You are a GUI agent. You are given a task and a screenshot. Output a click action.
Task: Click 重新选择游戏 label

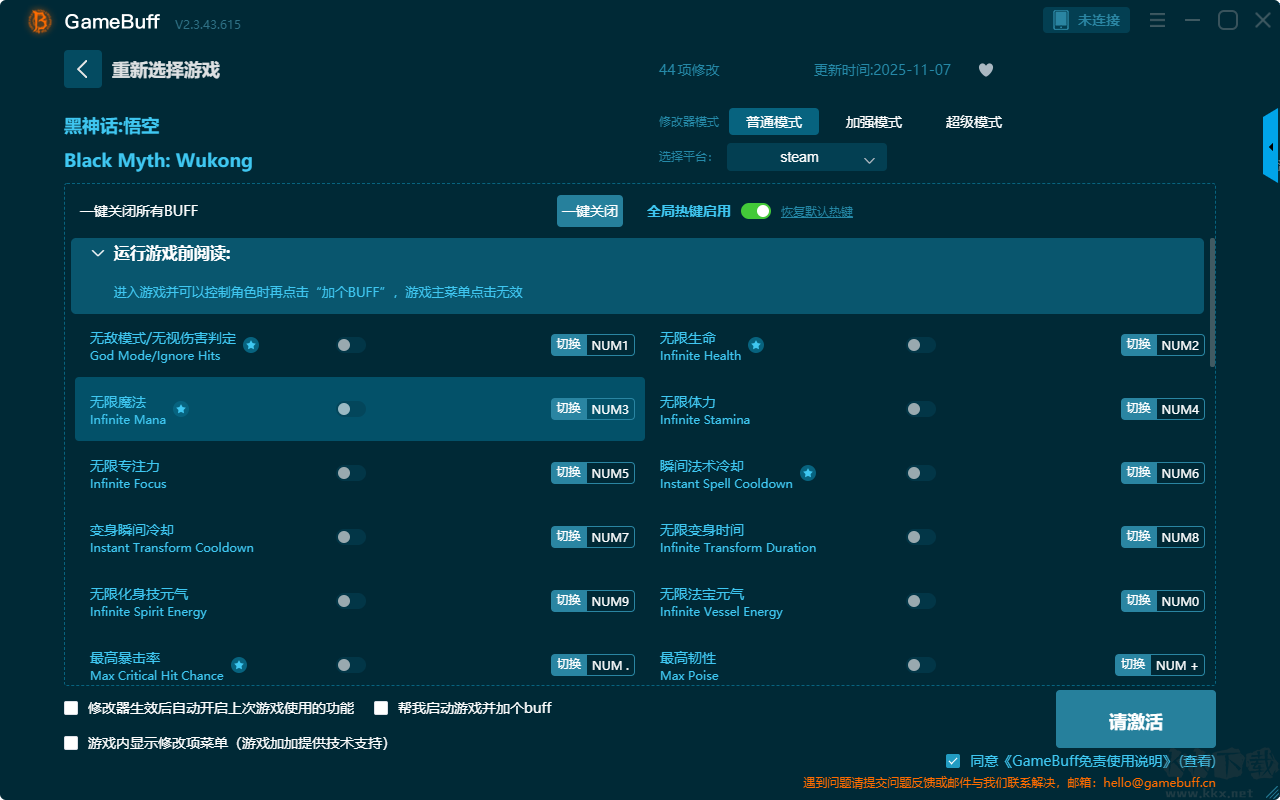click(x=166, y=70)
